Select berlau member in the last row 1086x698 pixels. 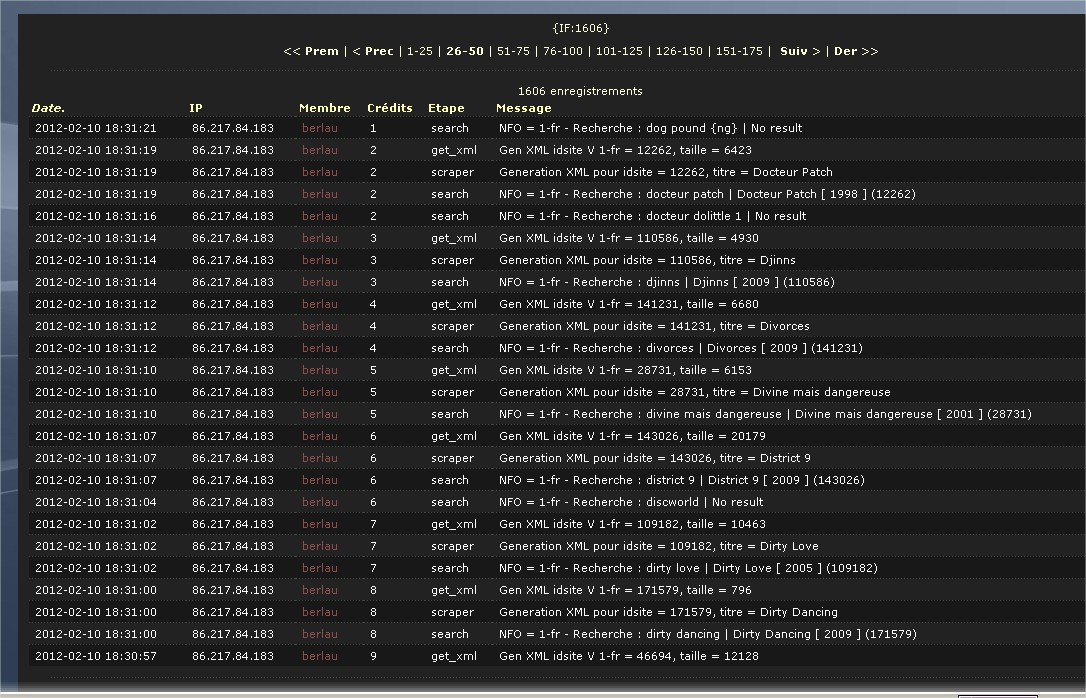coord(319,656)
